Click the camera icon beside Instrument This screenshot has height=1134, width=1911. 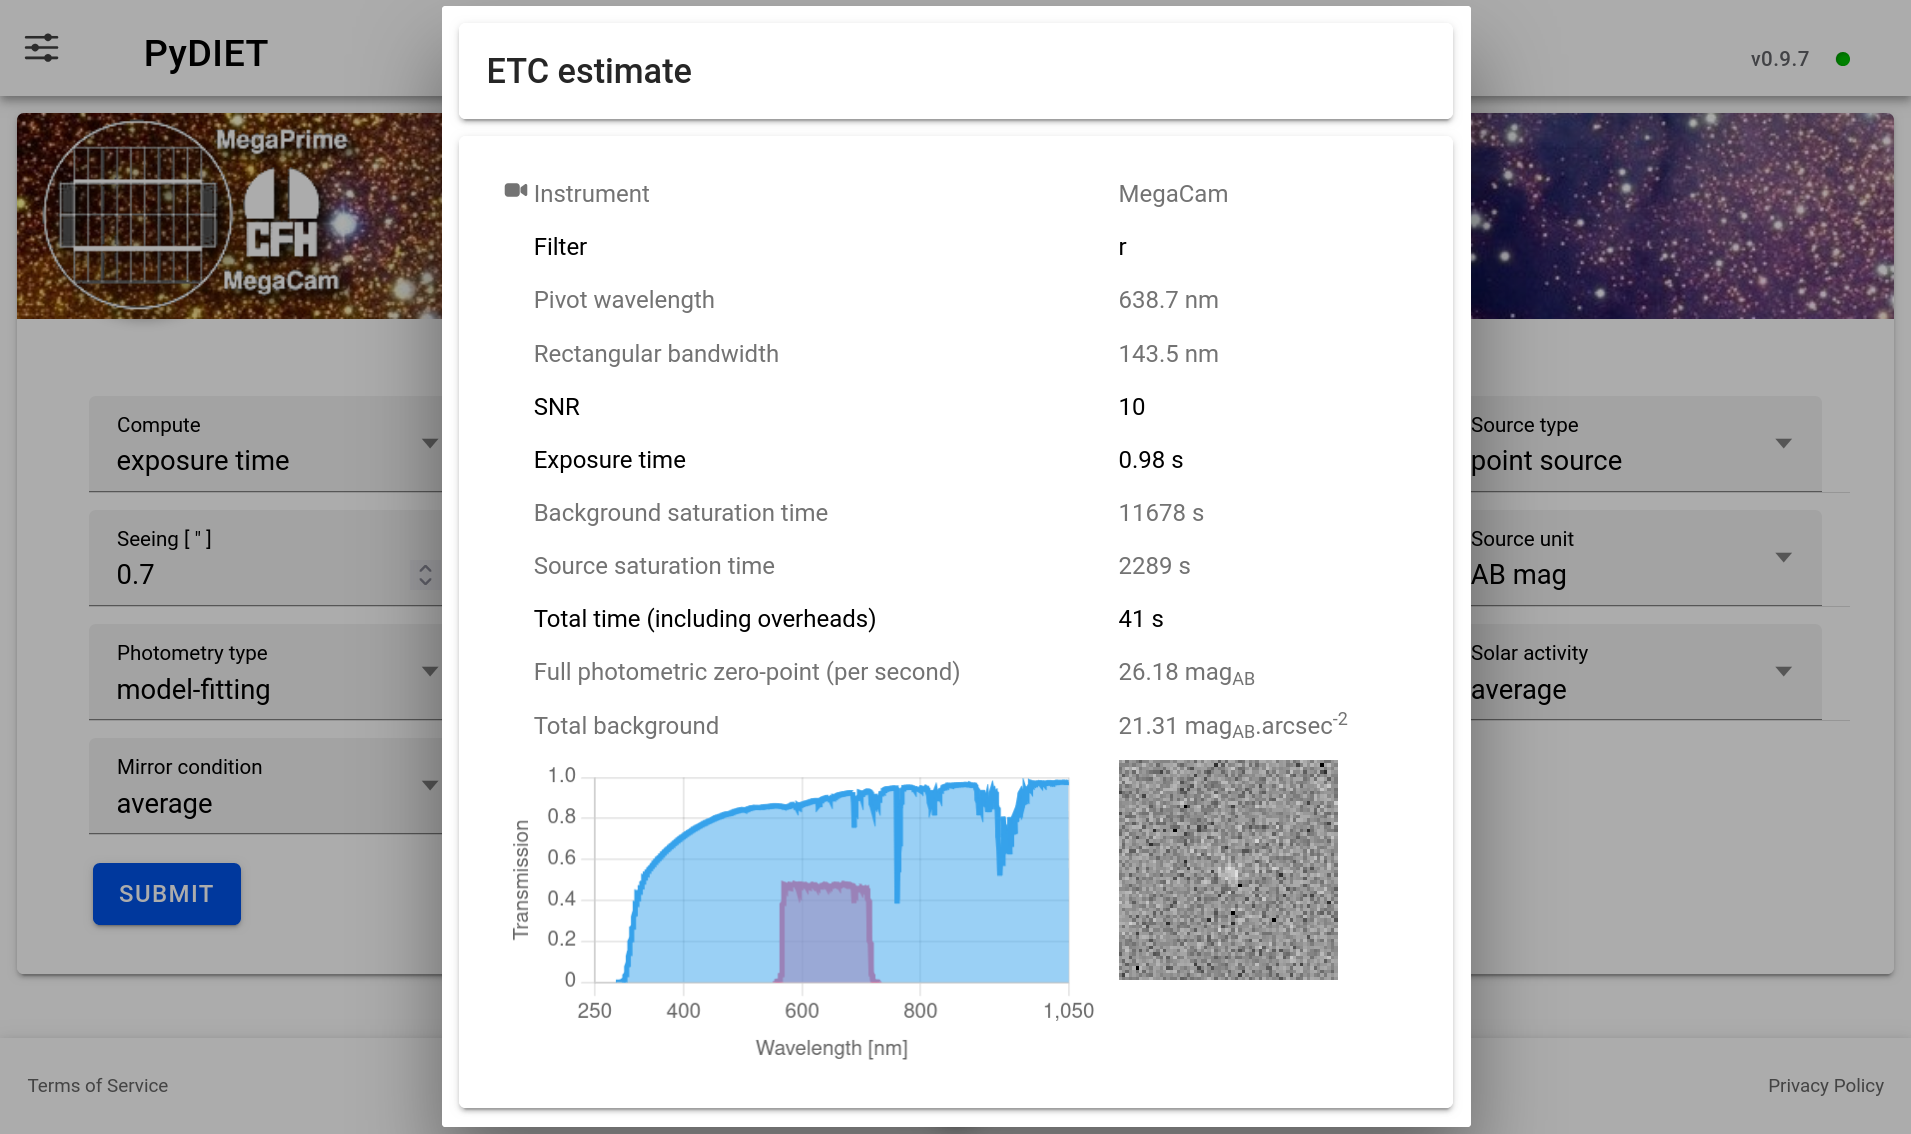click(x=516, y=191)
